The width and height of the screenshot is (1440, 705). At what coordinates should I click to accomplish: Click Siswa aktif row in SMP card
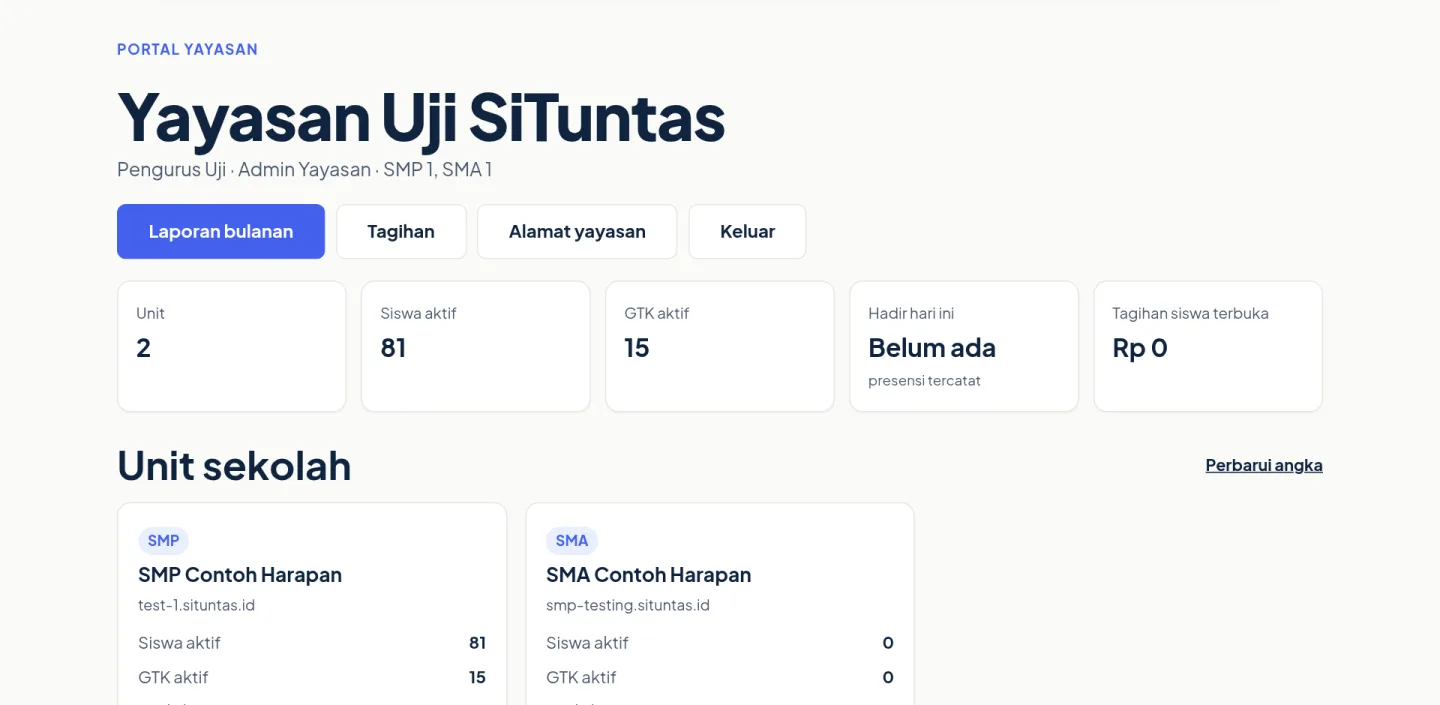tap(312, 643)
